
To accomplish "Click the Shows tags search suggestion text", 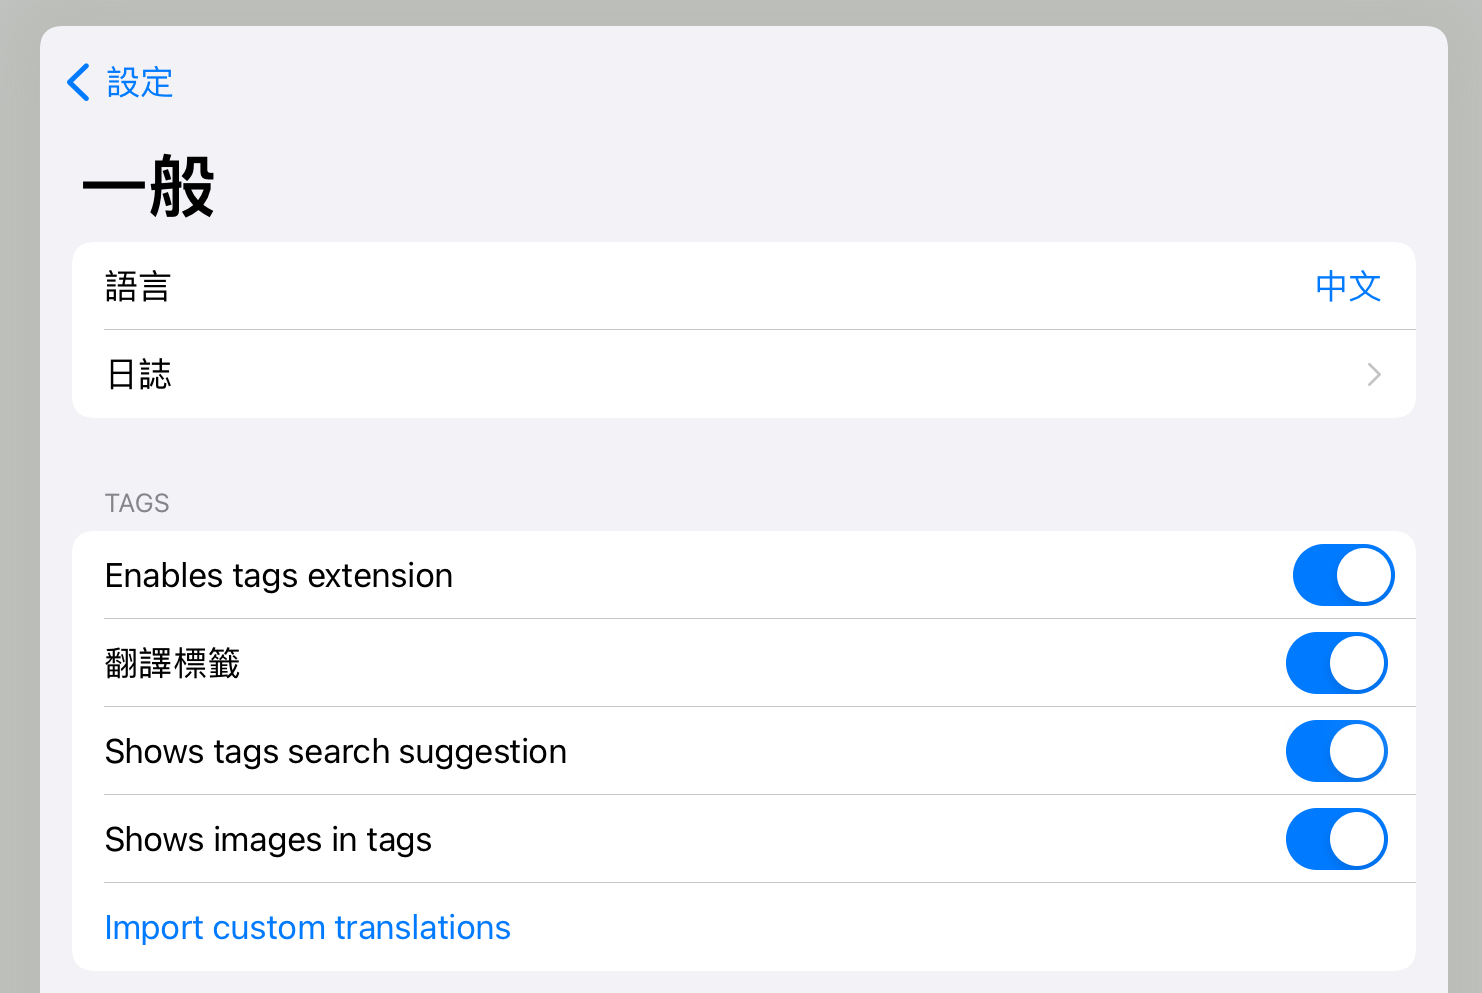I will [x=336, y=752].
